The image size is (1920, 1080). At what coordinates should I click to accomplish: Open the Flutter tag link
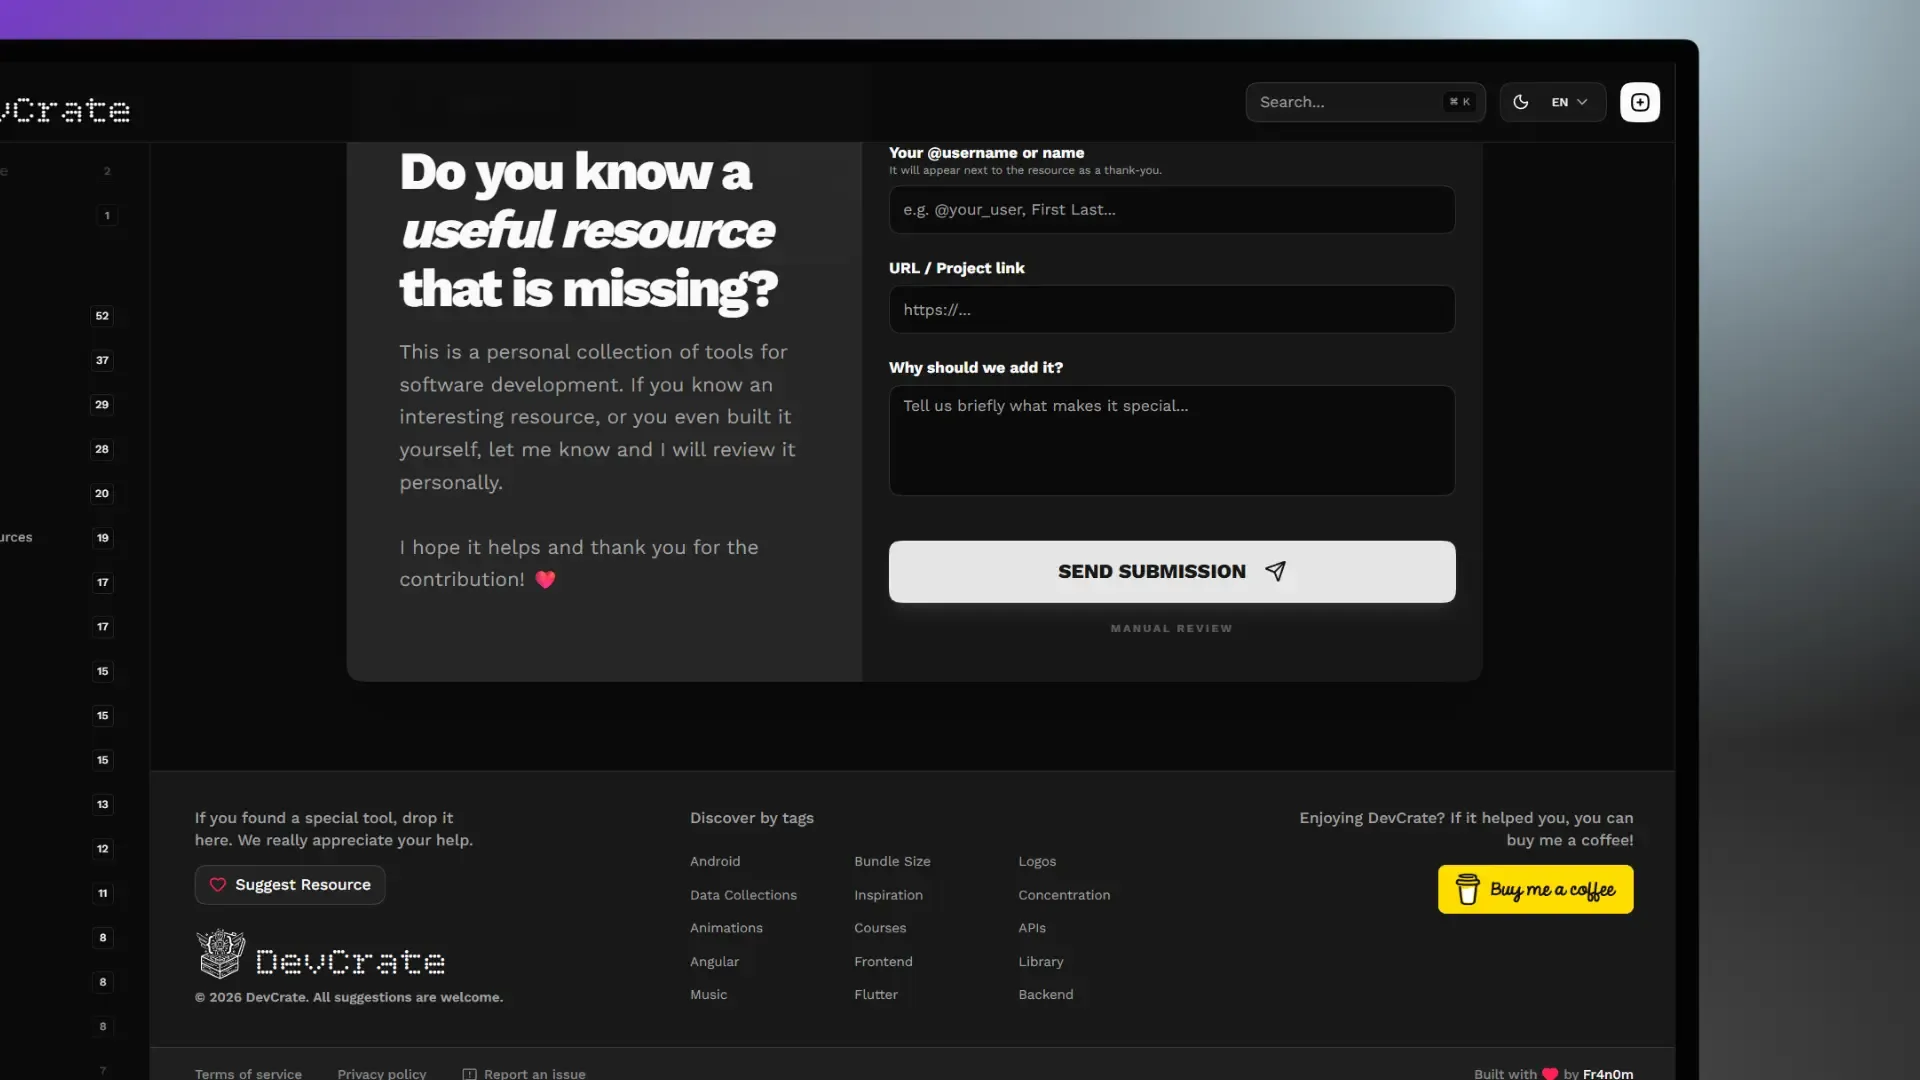pos(876,995)
